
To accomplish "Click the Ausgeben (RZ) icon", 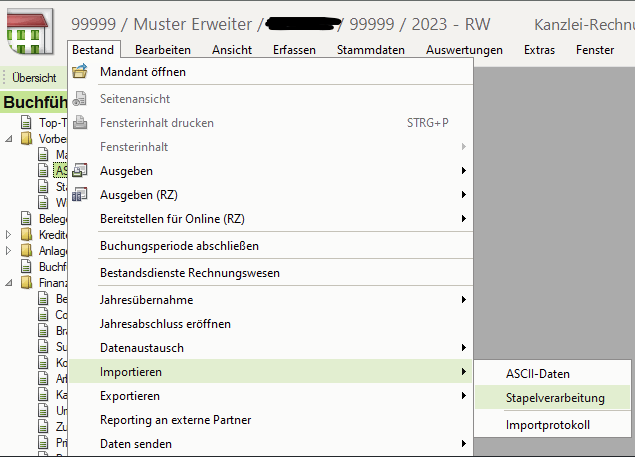I will (80, 194).
